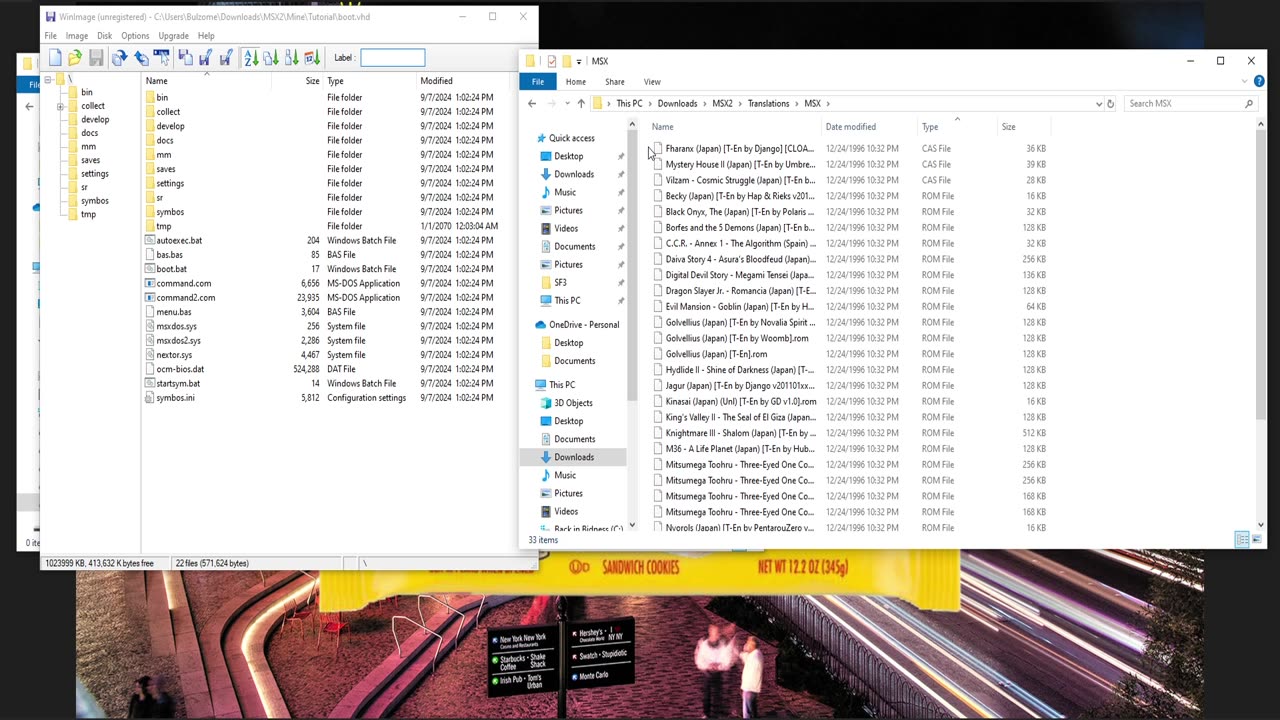1280x720 pixels.
Task: Open the Share tab in Explorer
Action: 615,82
